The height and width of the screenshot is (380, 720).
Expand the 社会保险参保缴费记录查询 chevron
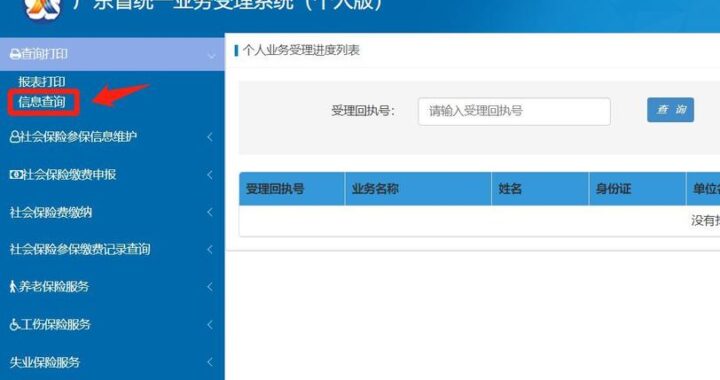click(x=210, y=249)
